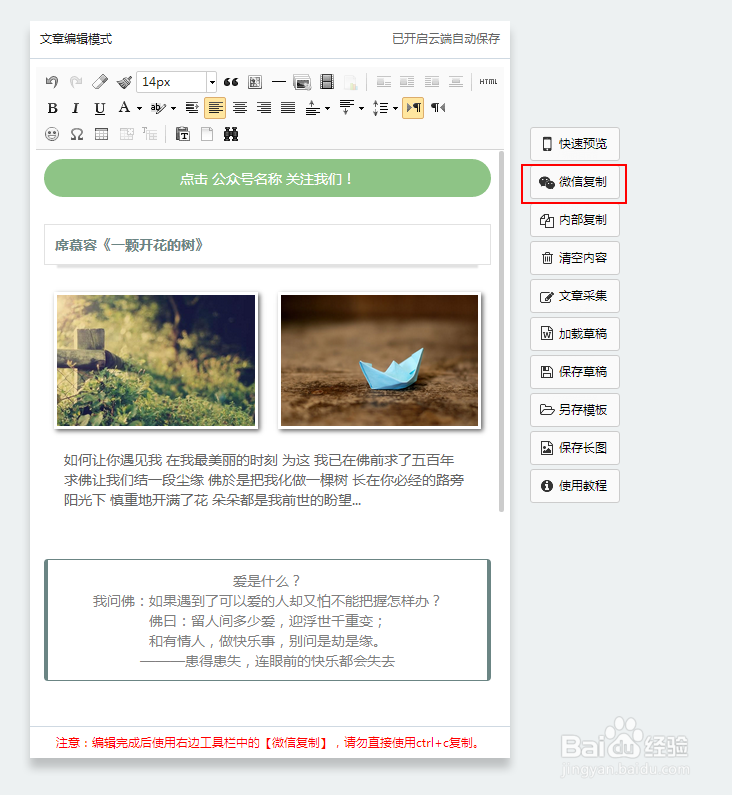Screen dimensions: 732x795
Task: Insert a table using grid icon
Action: (101, 134)
